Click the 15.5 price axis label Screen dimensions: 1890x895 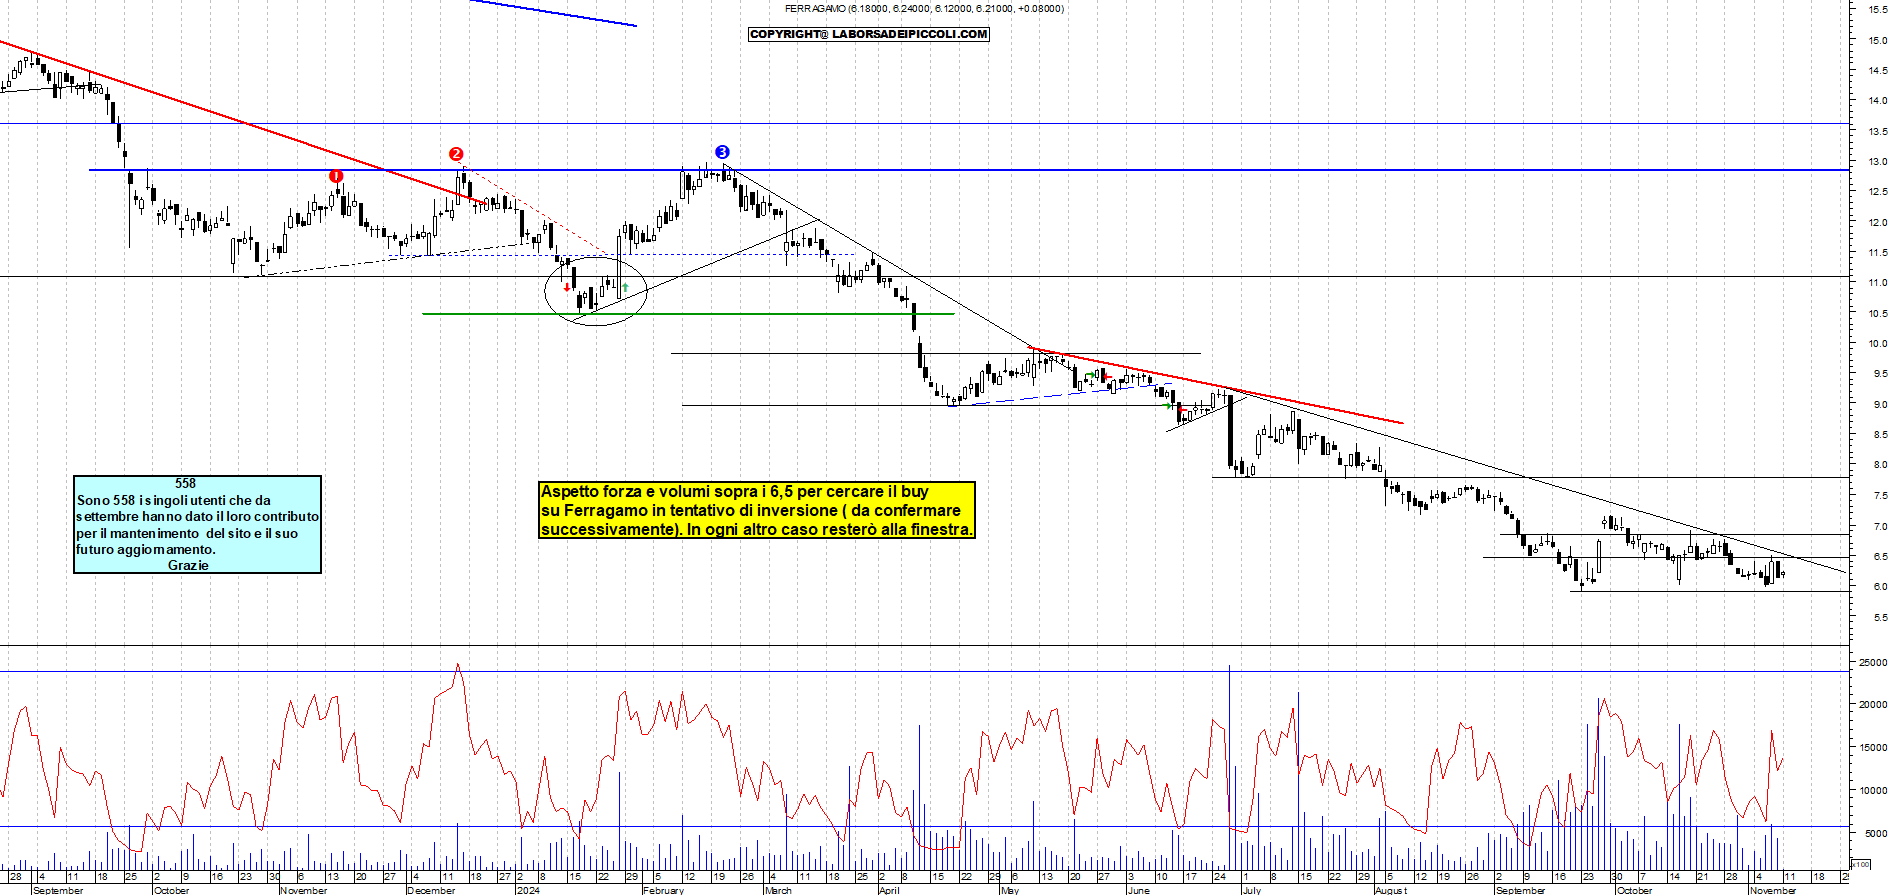pos(1877,9)
